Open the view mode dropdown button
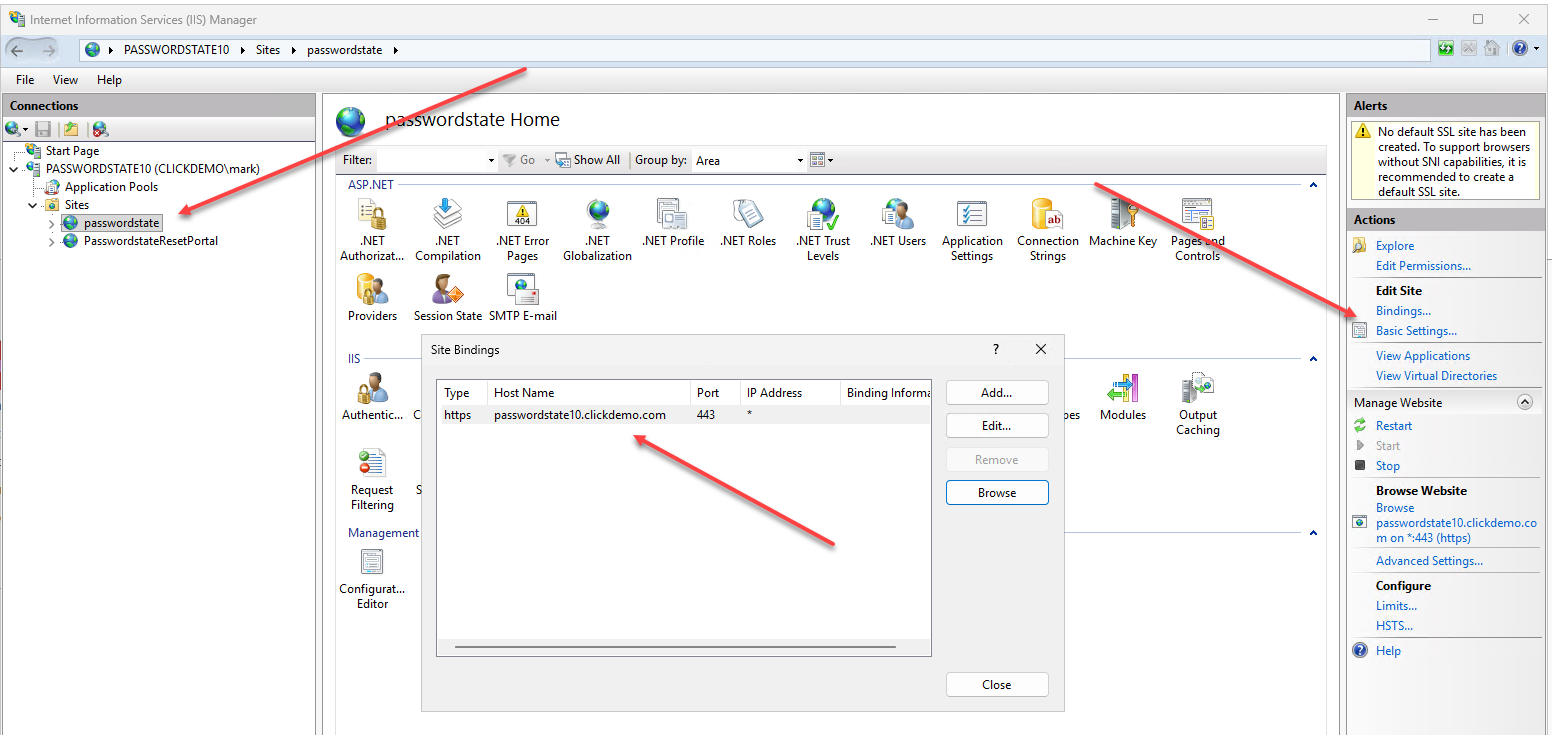 [x=822, y=160]
